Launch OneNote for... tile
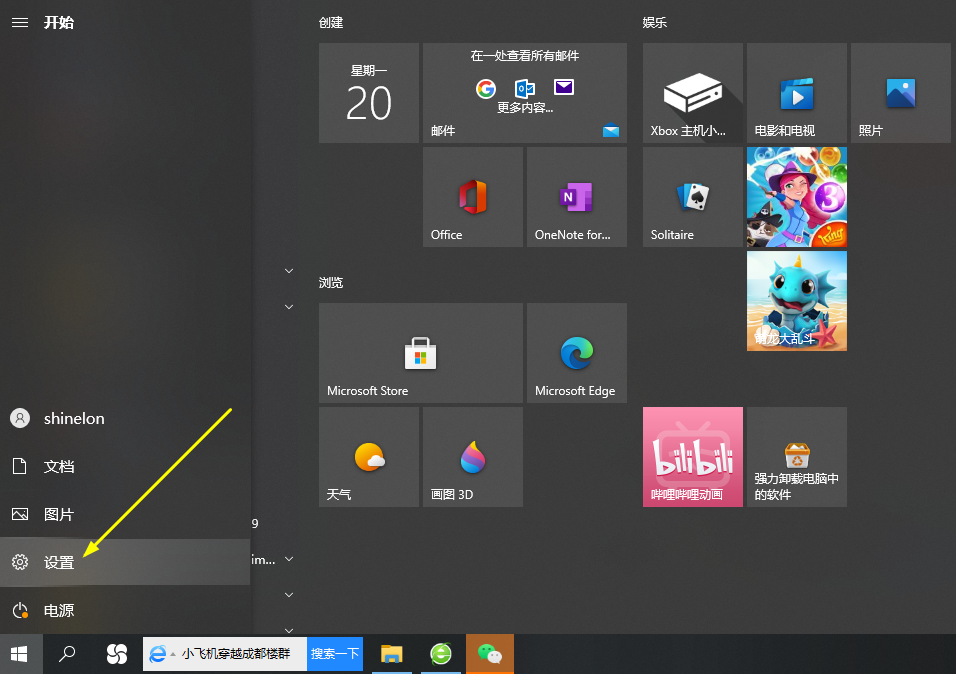 [x=577, y=197]
